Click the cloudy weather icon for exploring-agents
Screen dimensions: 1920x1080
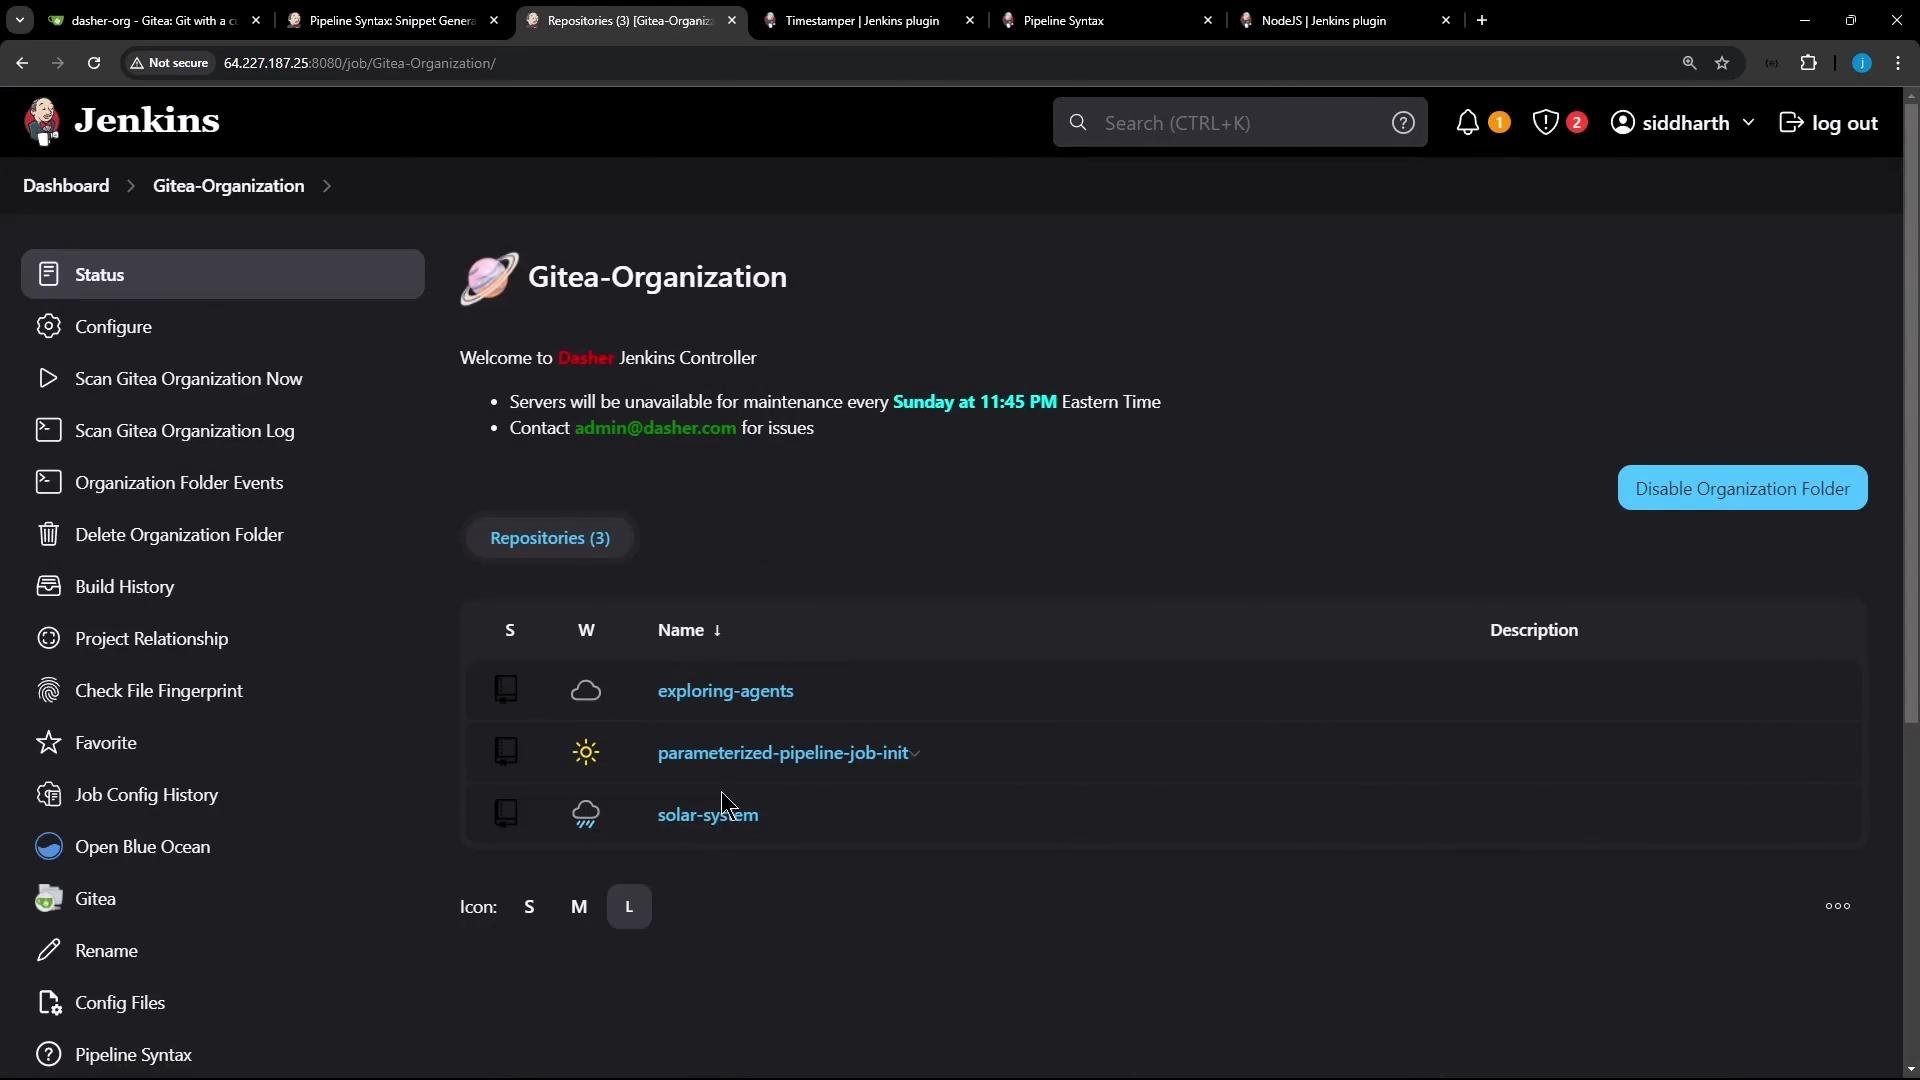point(586,690)
